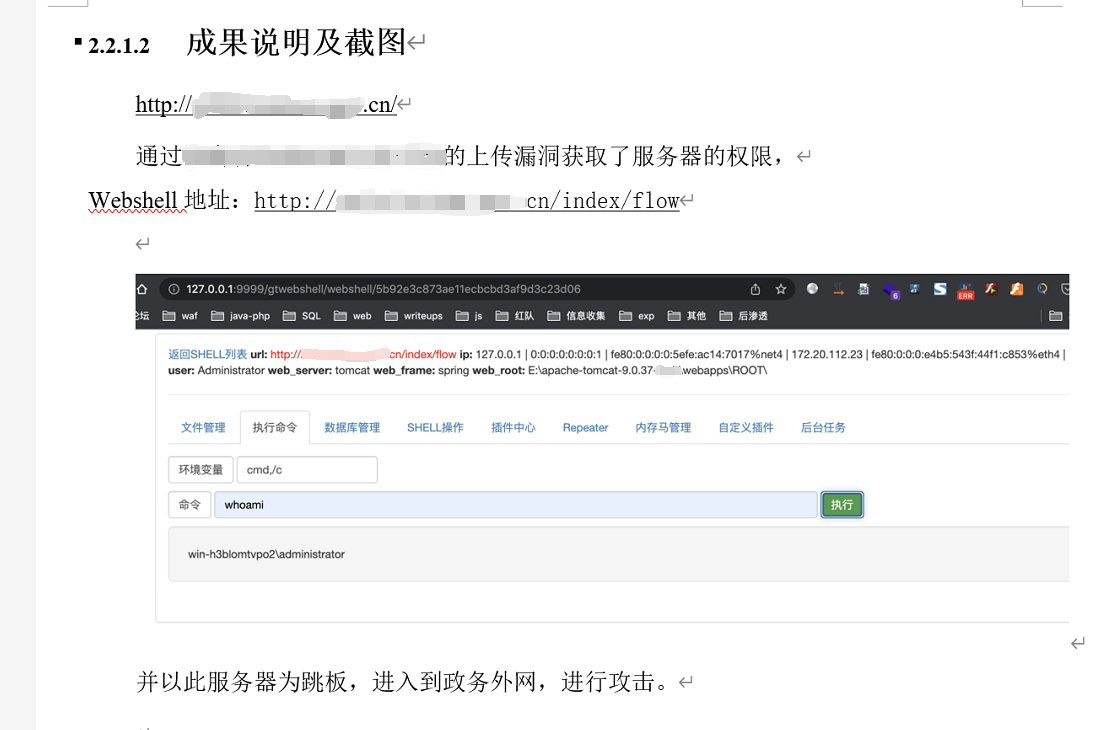The image size is (1113, 730).
Task: Click the site info icon in address bar
Action: tap(173, 289)
